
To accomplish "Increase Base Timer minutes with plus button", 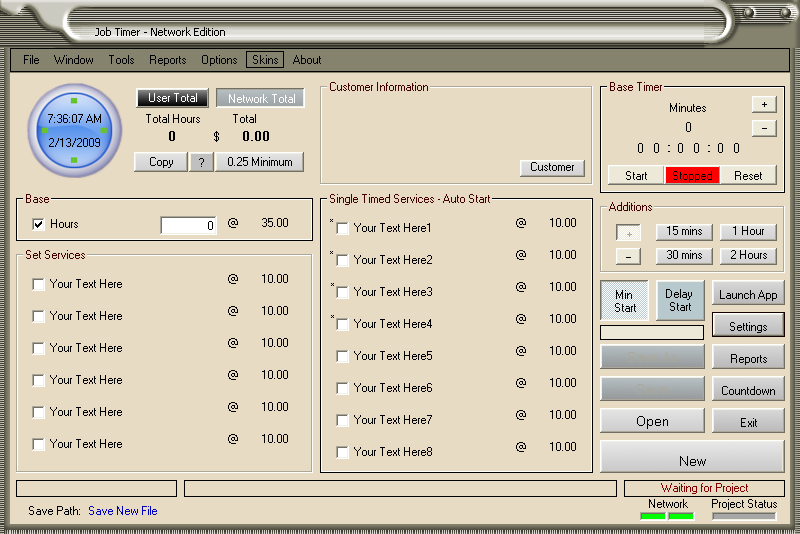I will (764, 105).
